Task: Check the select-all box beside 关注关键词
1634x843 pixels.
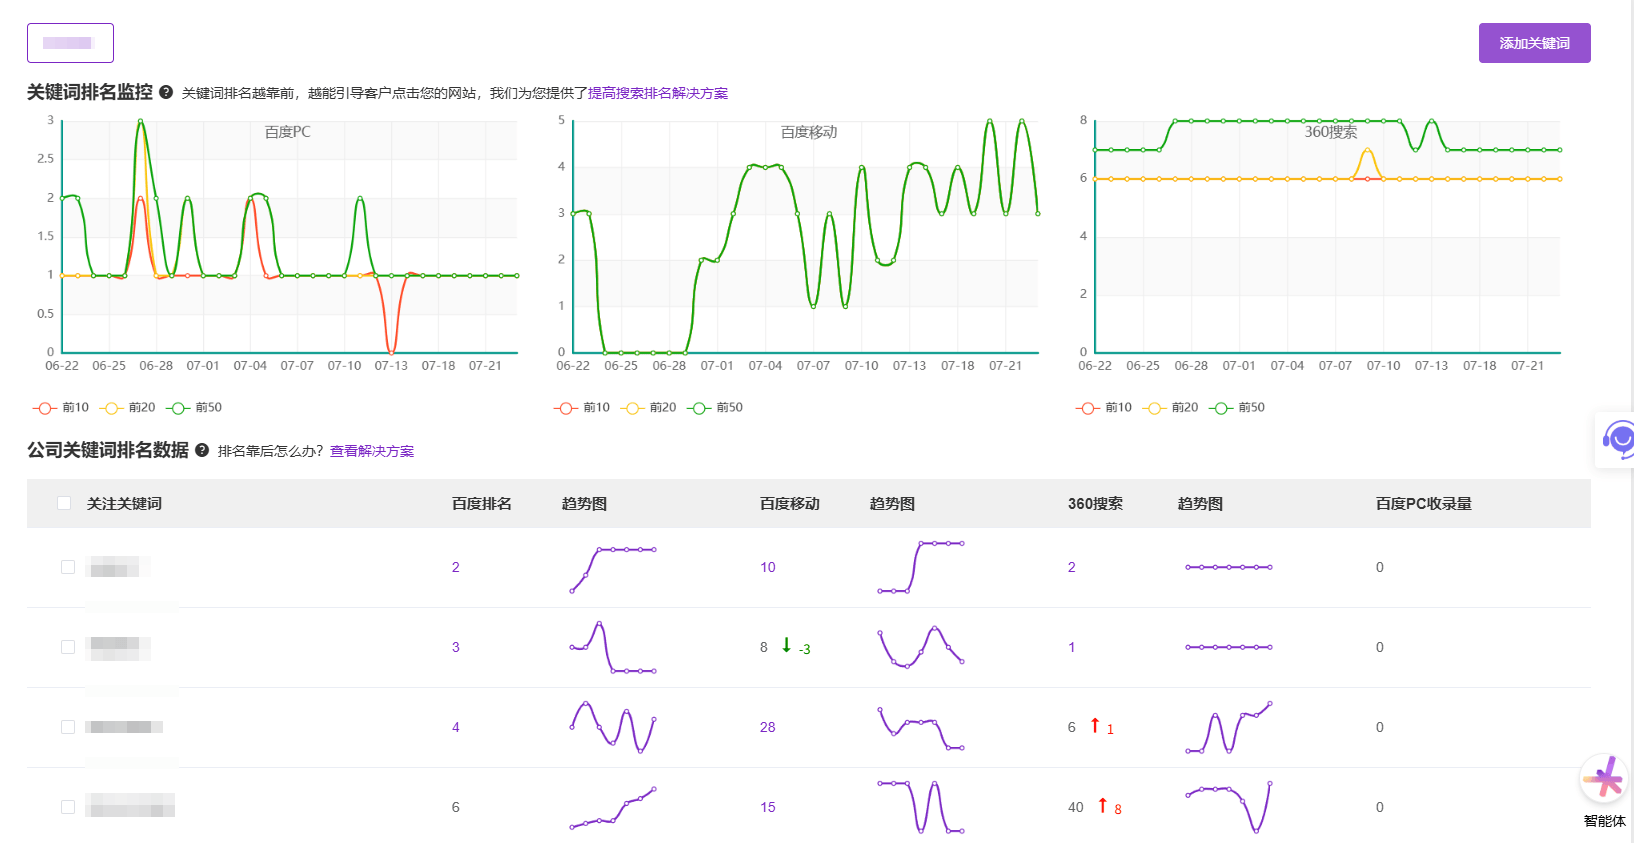Action: click(x=64, y=503)
